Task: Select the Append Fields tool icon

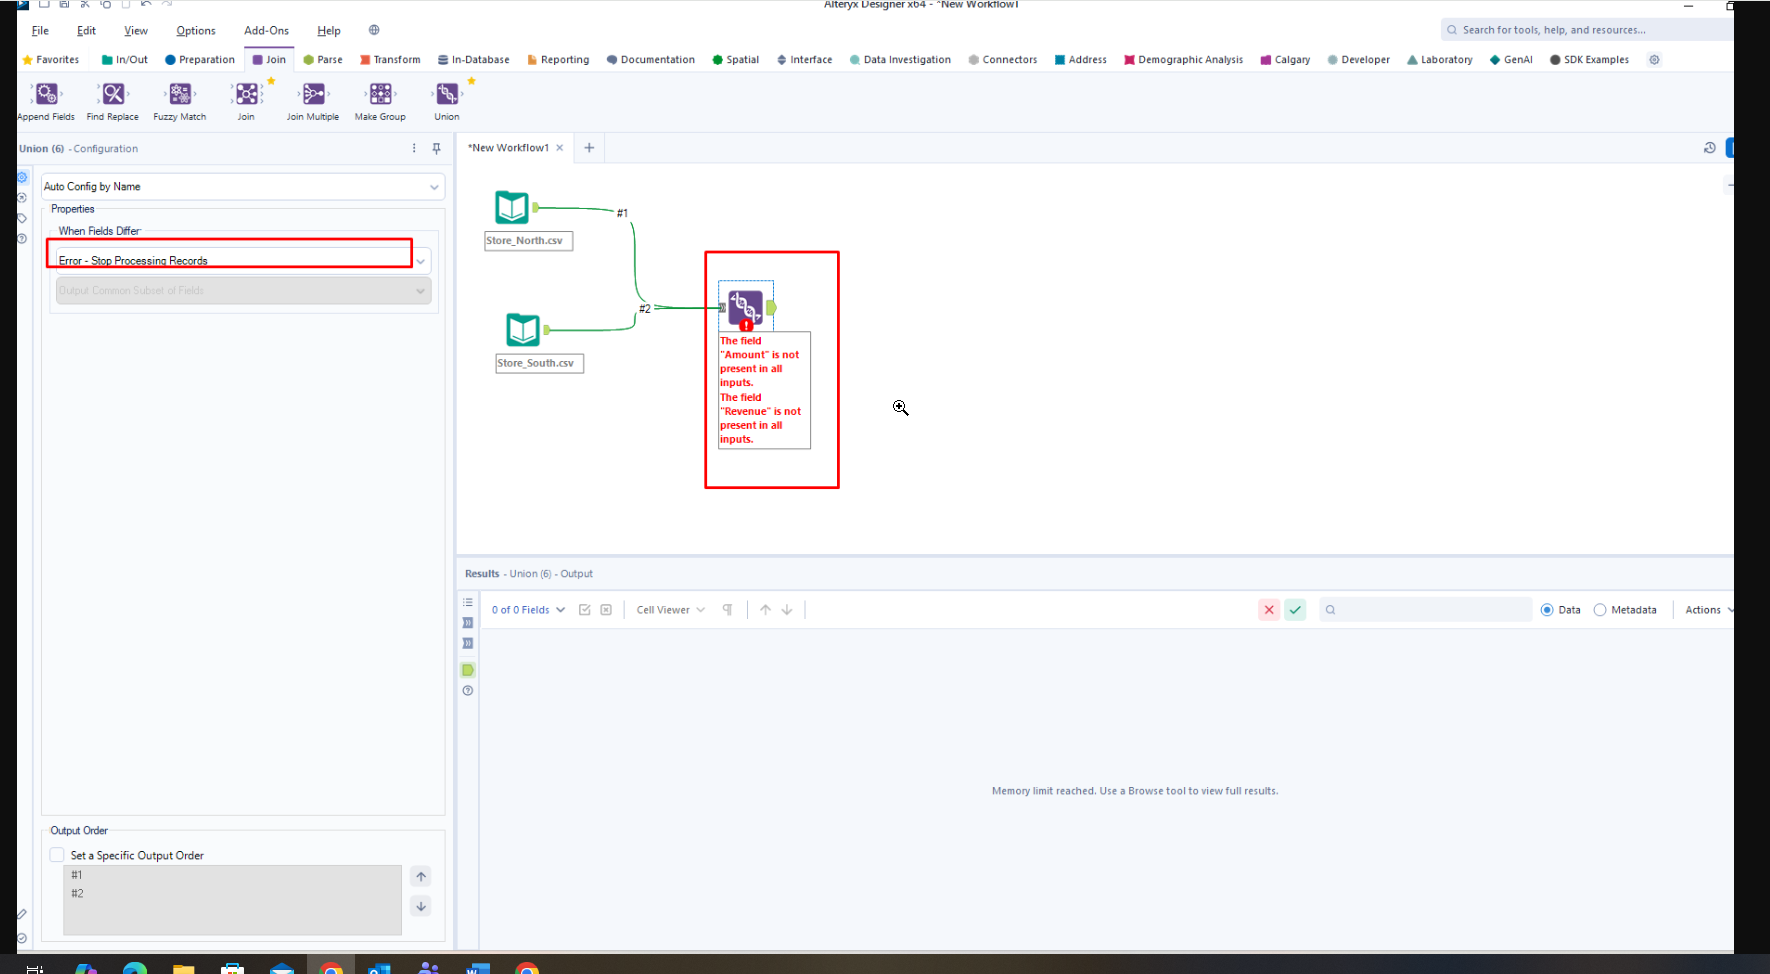Action: 46,95
